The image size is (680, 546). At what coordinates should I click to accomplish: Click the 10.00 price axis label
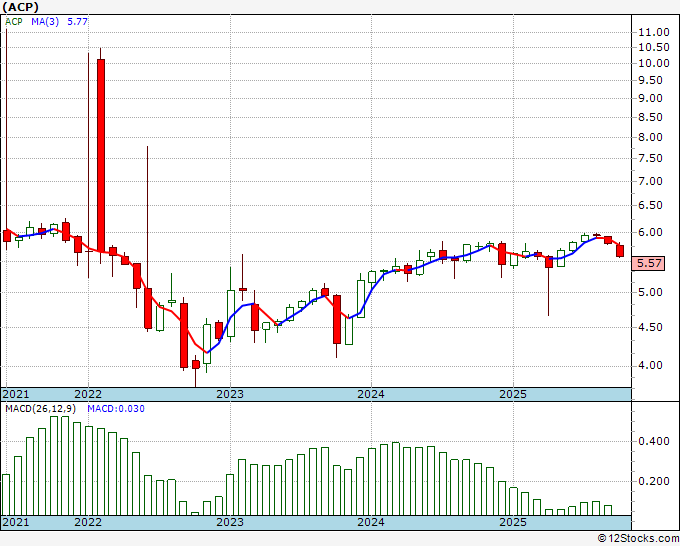pyautogui.click(x=654, y=63)
